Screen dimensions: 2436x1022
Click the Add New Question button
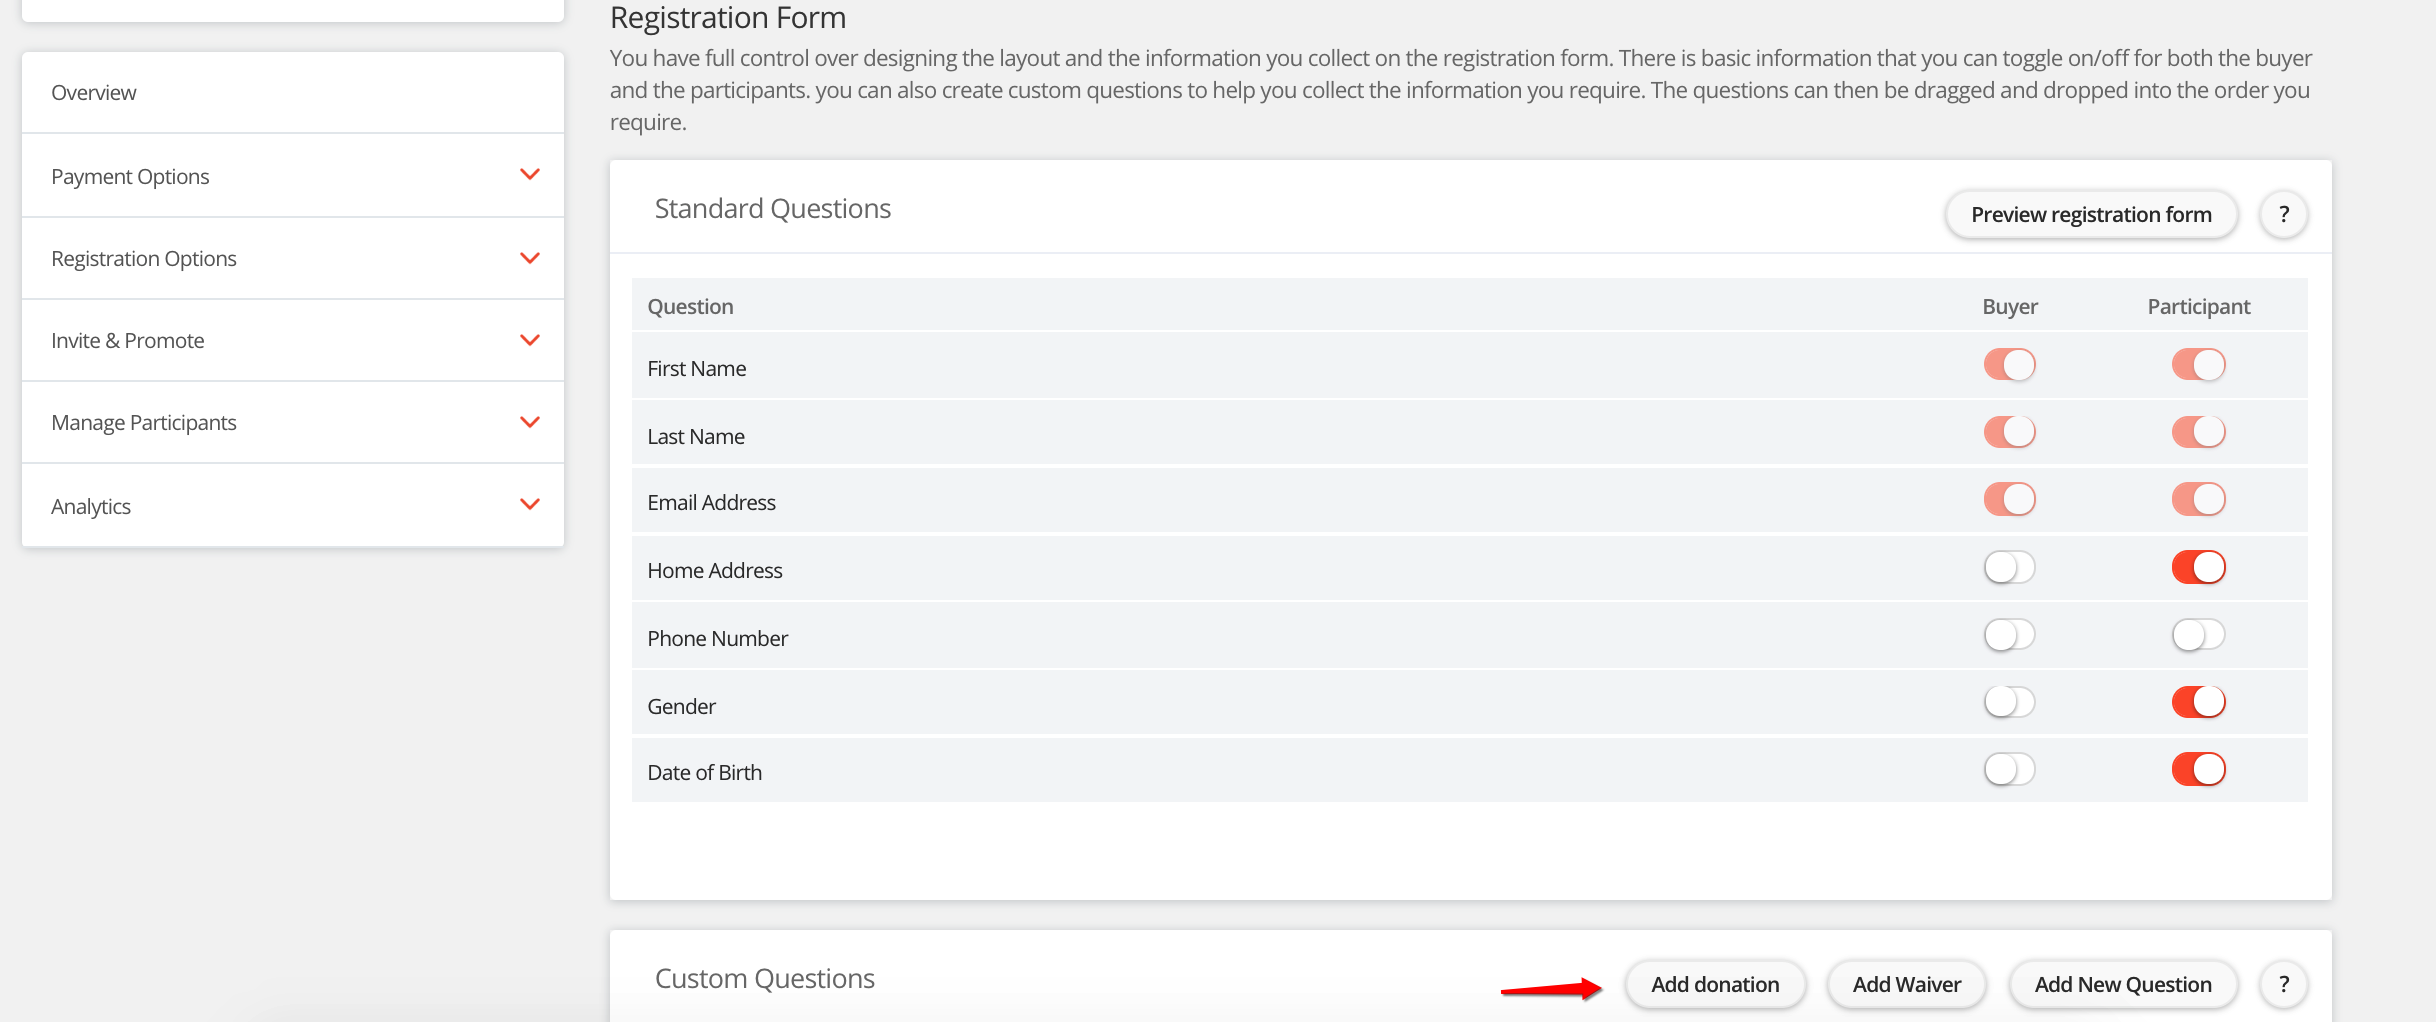click(2123, 985)
